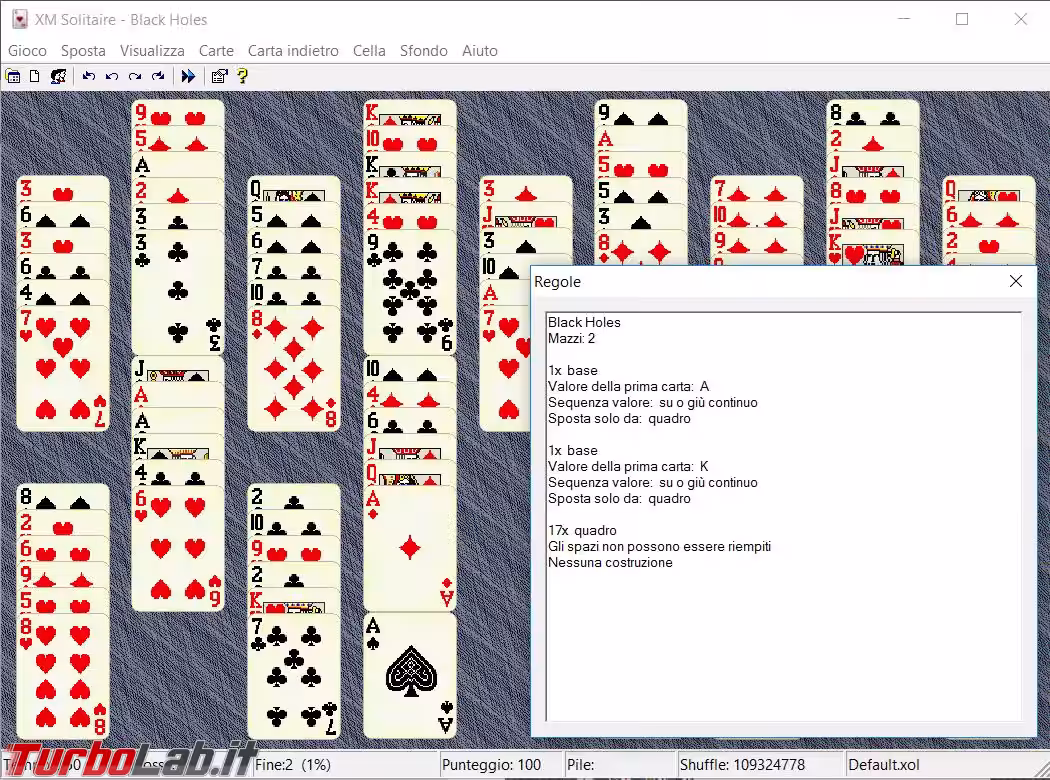This screenshot has height=780, width=1050.
Task: Start a new game with blank page icon
Action: click(35, 76)
